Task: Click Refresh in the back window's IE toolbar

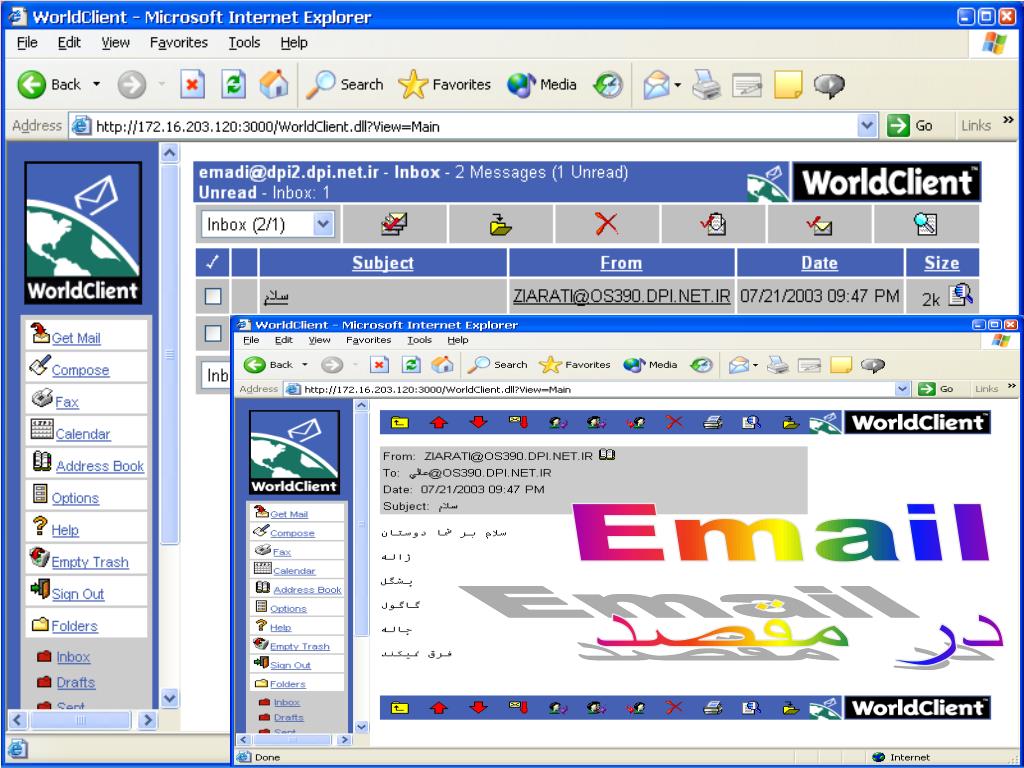Action: coord(233,84)
